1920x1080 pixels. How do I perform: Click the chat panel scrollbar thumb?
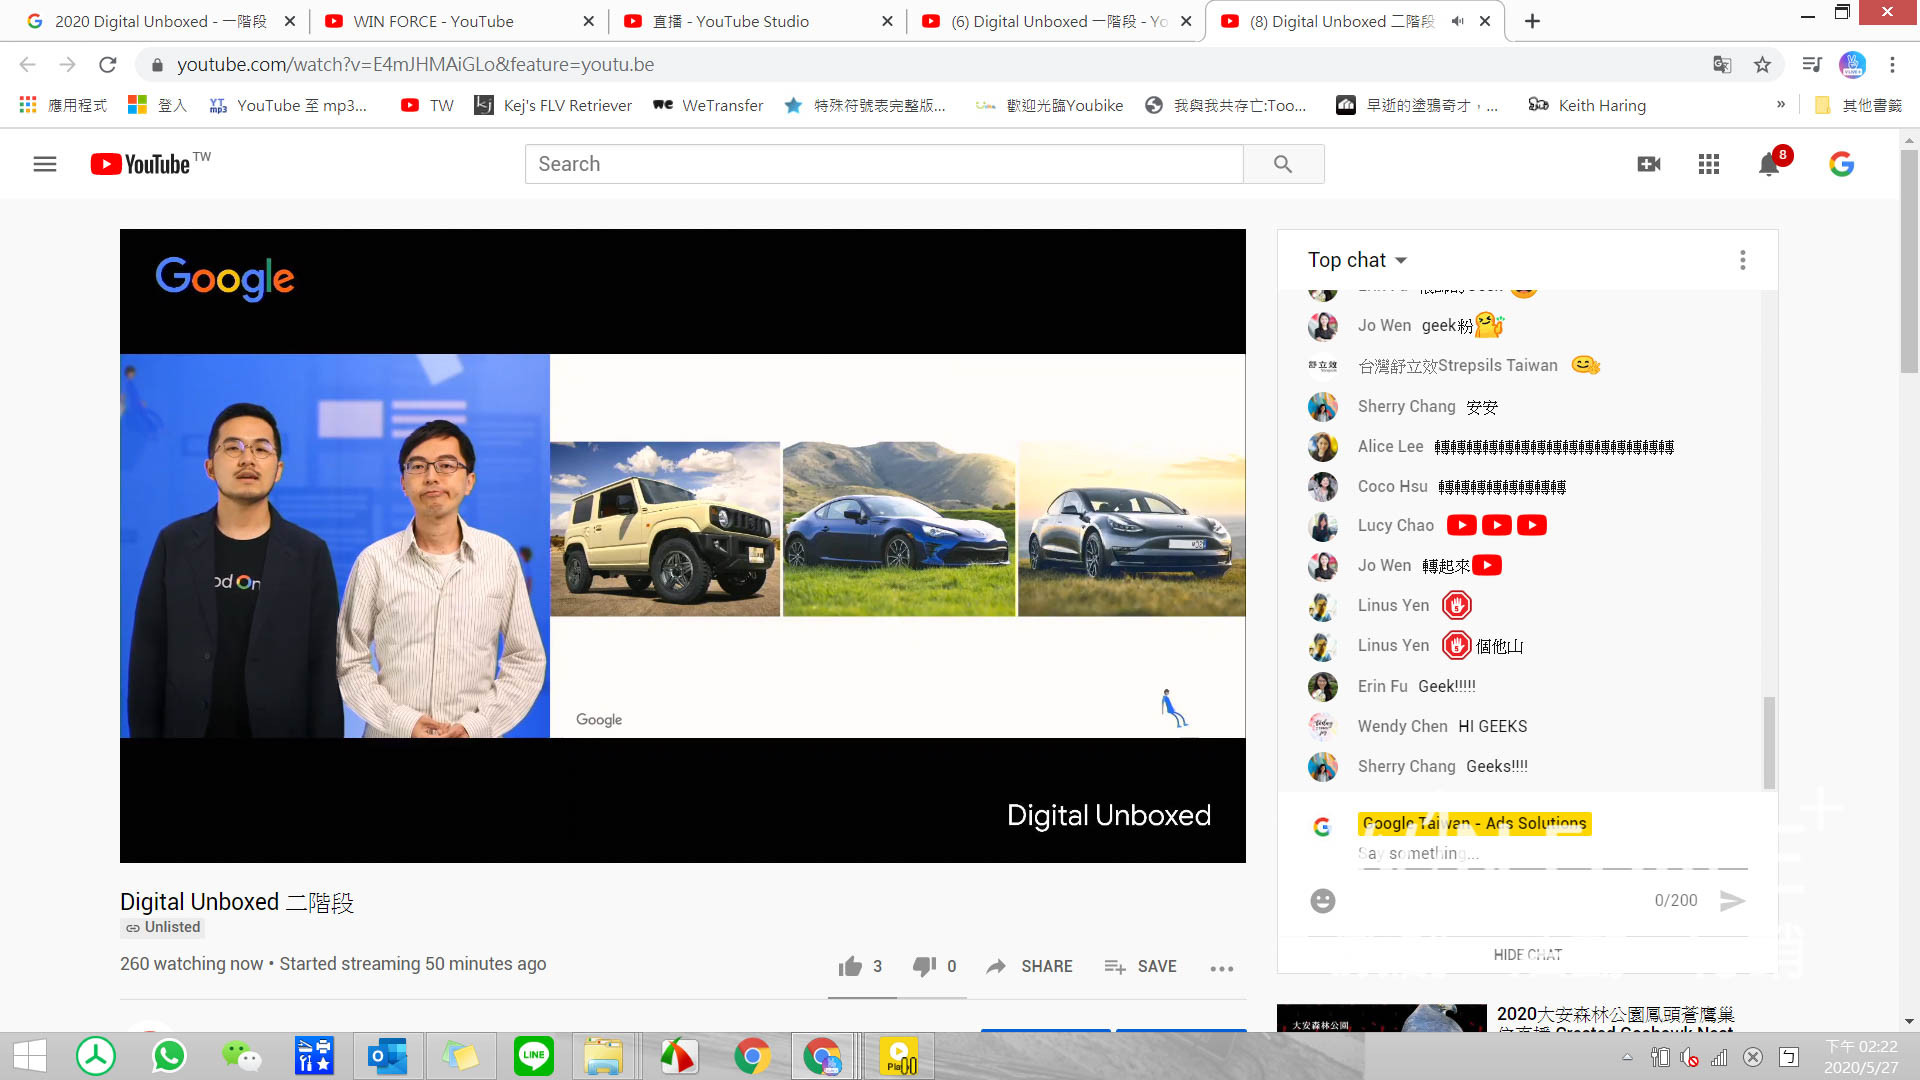click(x=1768, y=742)
